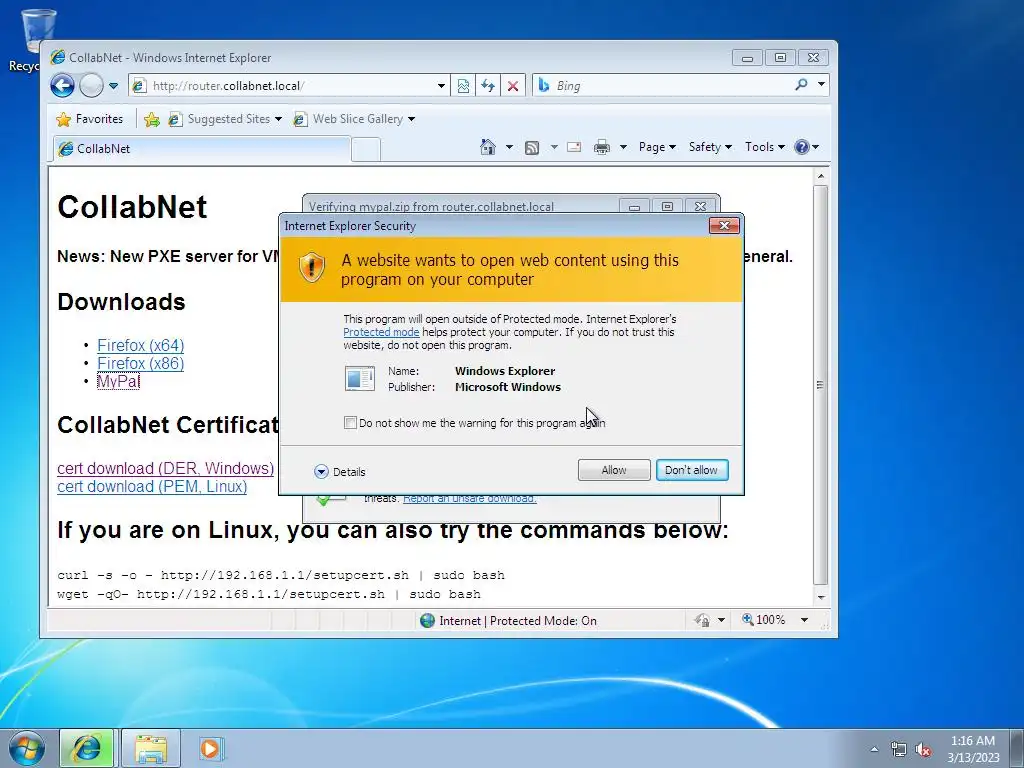Open the Help question mark menu
Image resolution: width=1024 pixels, height=768 pixels.
807,147
